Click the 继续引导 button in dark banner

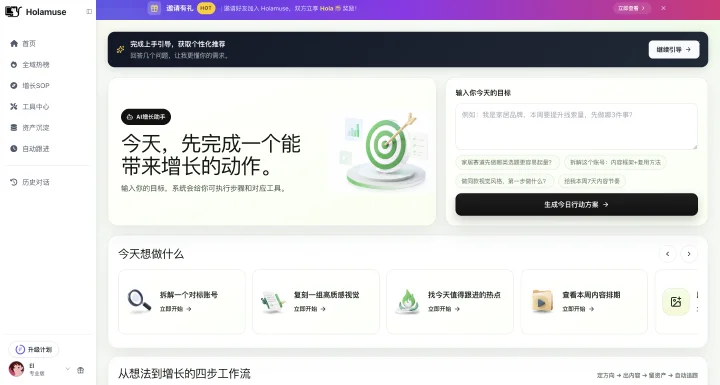pyautogui.click(x=674, y=50)
